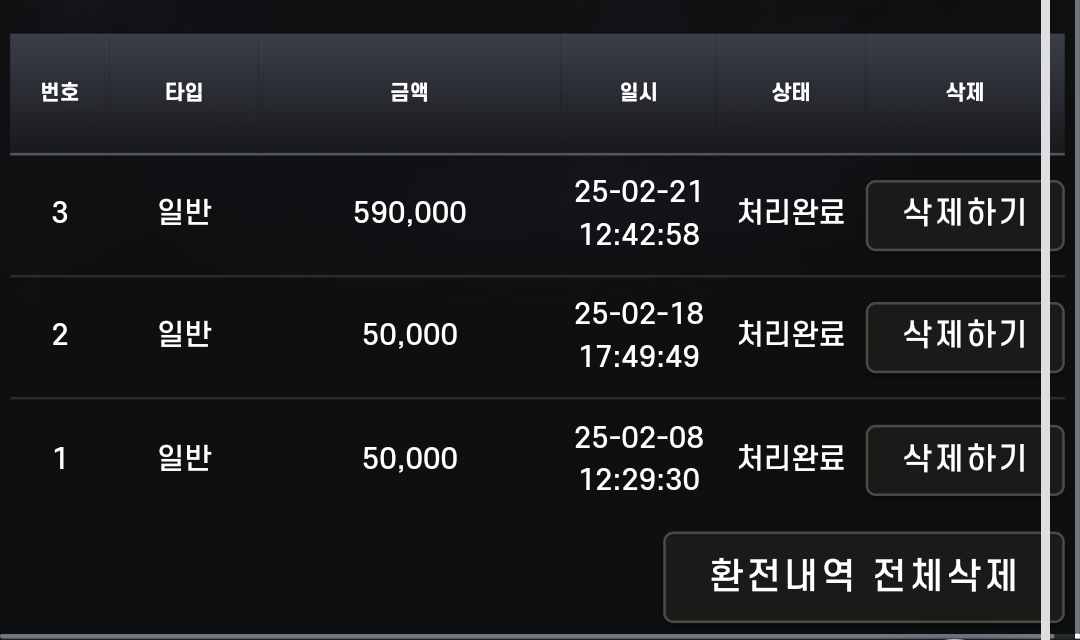This screenshot has width=1080, height=640.
Task: Select the 타입 column header
Action: coord(184,93)
